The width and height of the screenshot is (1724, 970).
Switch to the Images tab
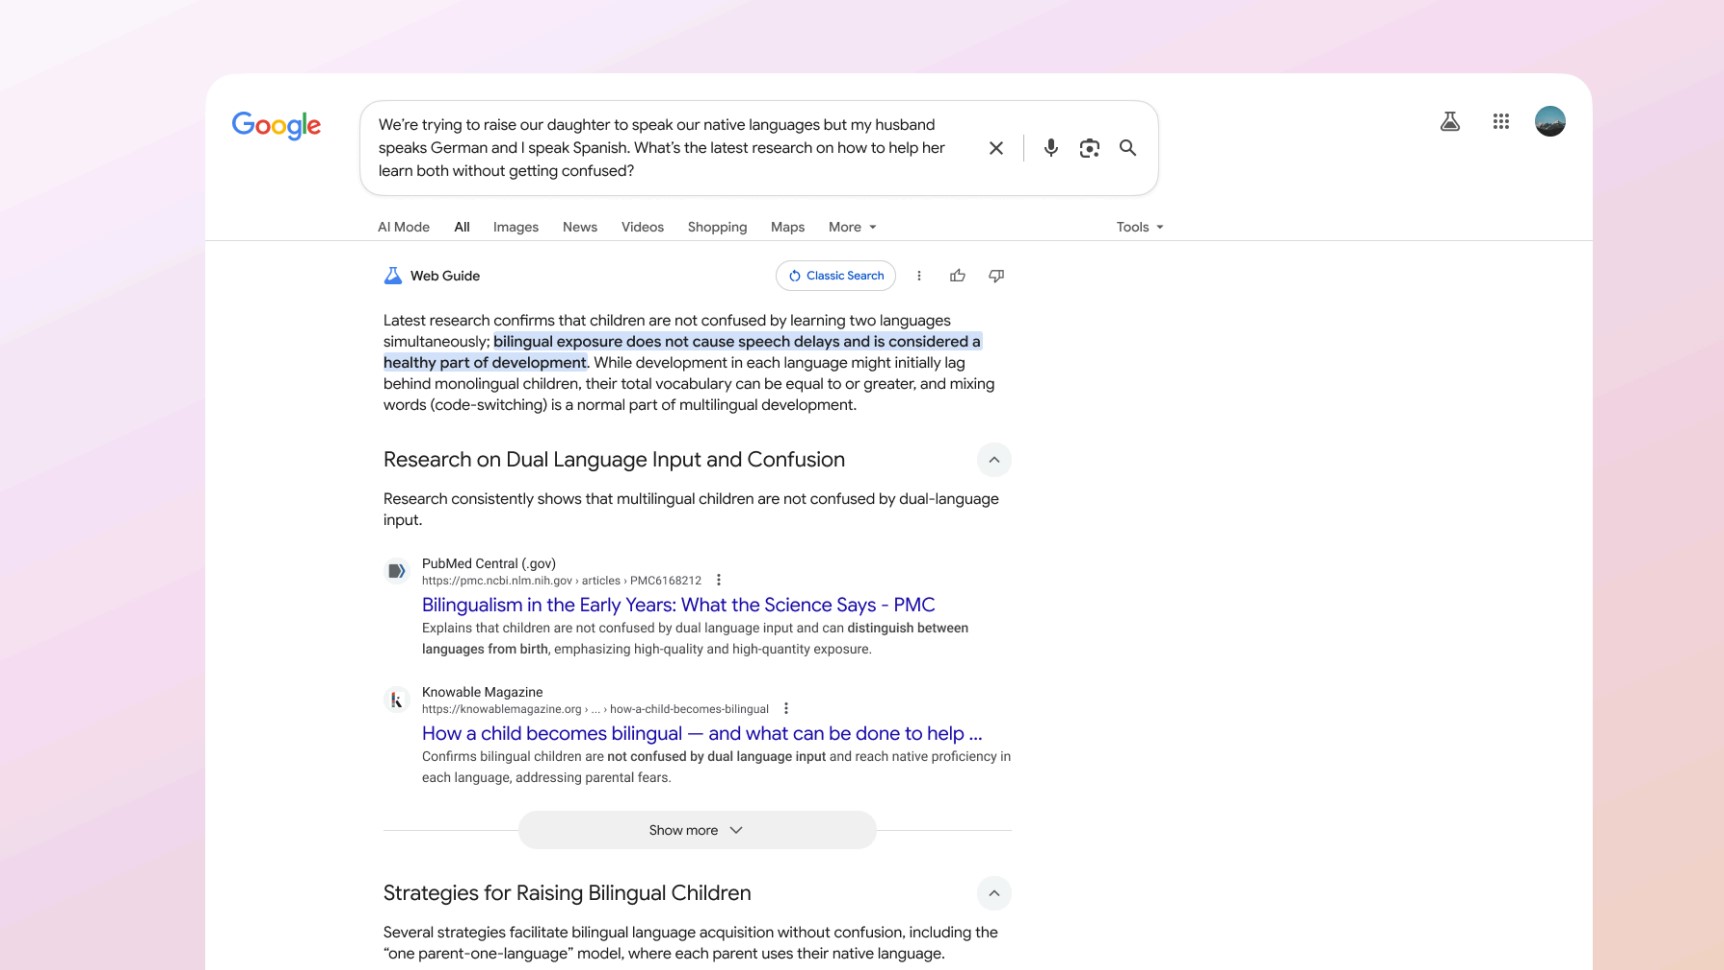515,227
